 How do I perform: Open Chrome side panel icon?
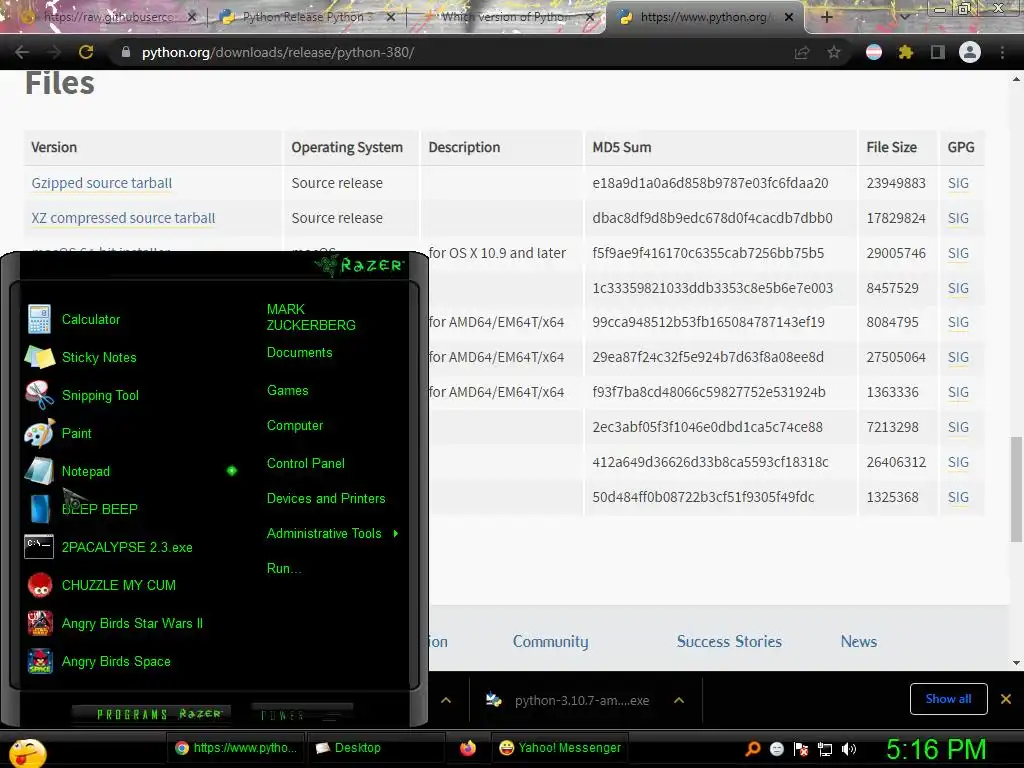(938, 52)
